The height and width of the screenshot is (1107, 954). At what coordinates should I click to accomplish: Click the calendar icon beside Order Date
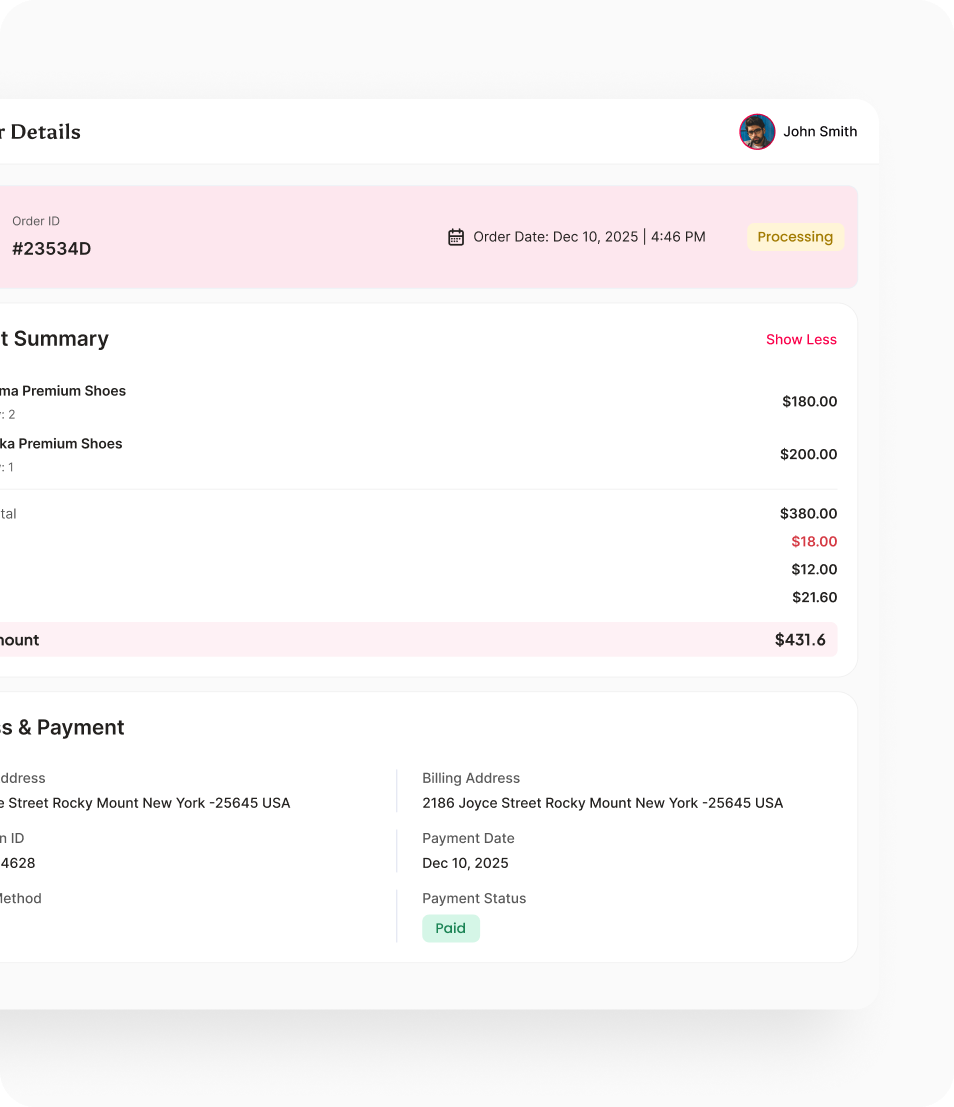(x=456, y=237)
